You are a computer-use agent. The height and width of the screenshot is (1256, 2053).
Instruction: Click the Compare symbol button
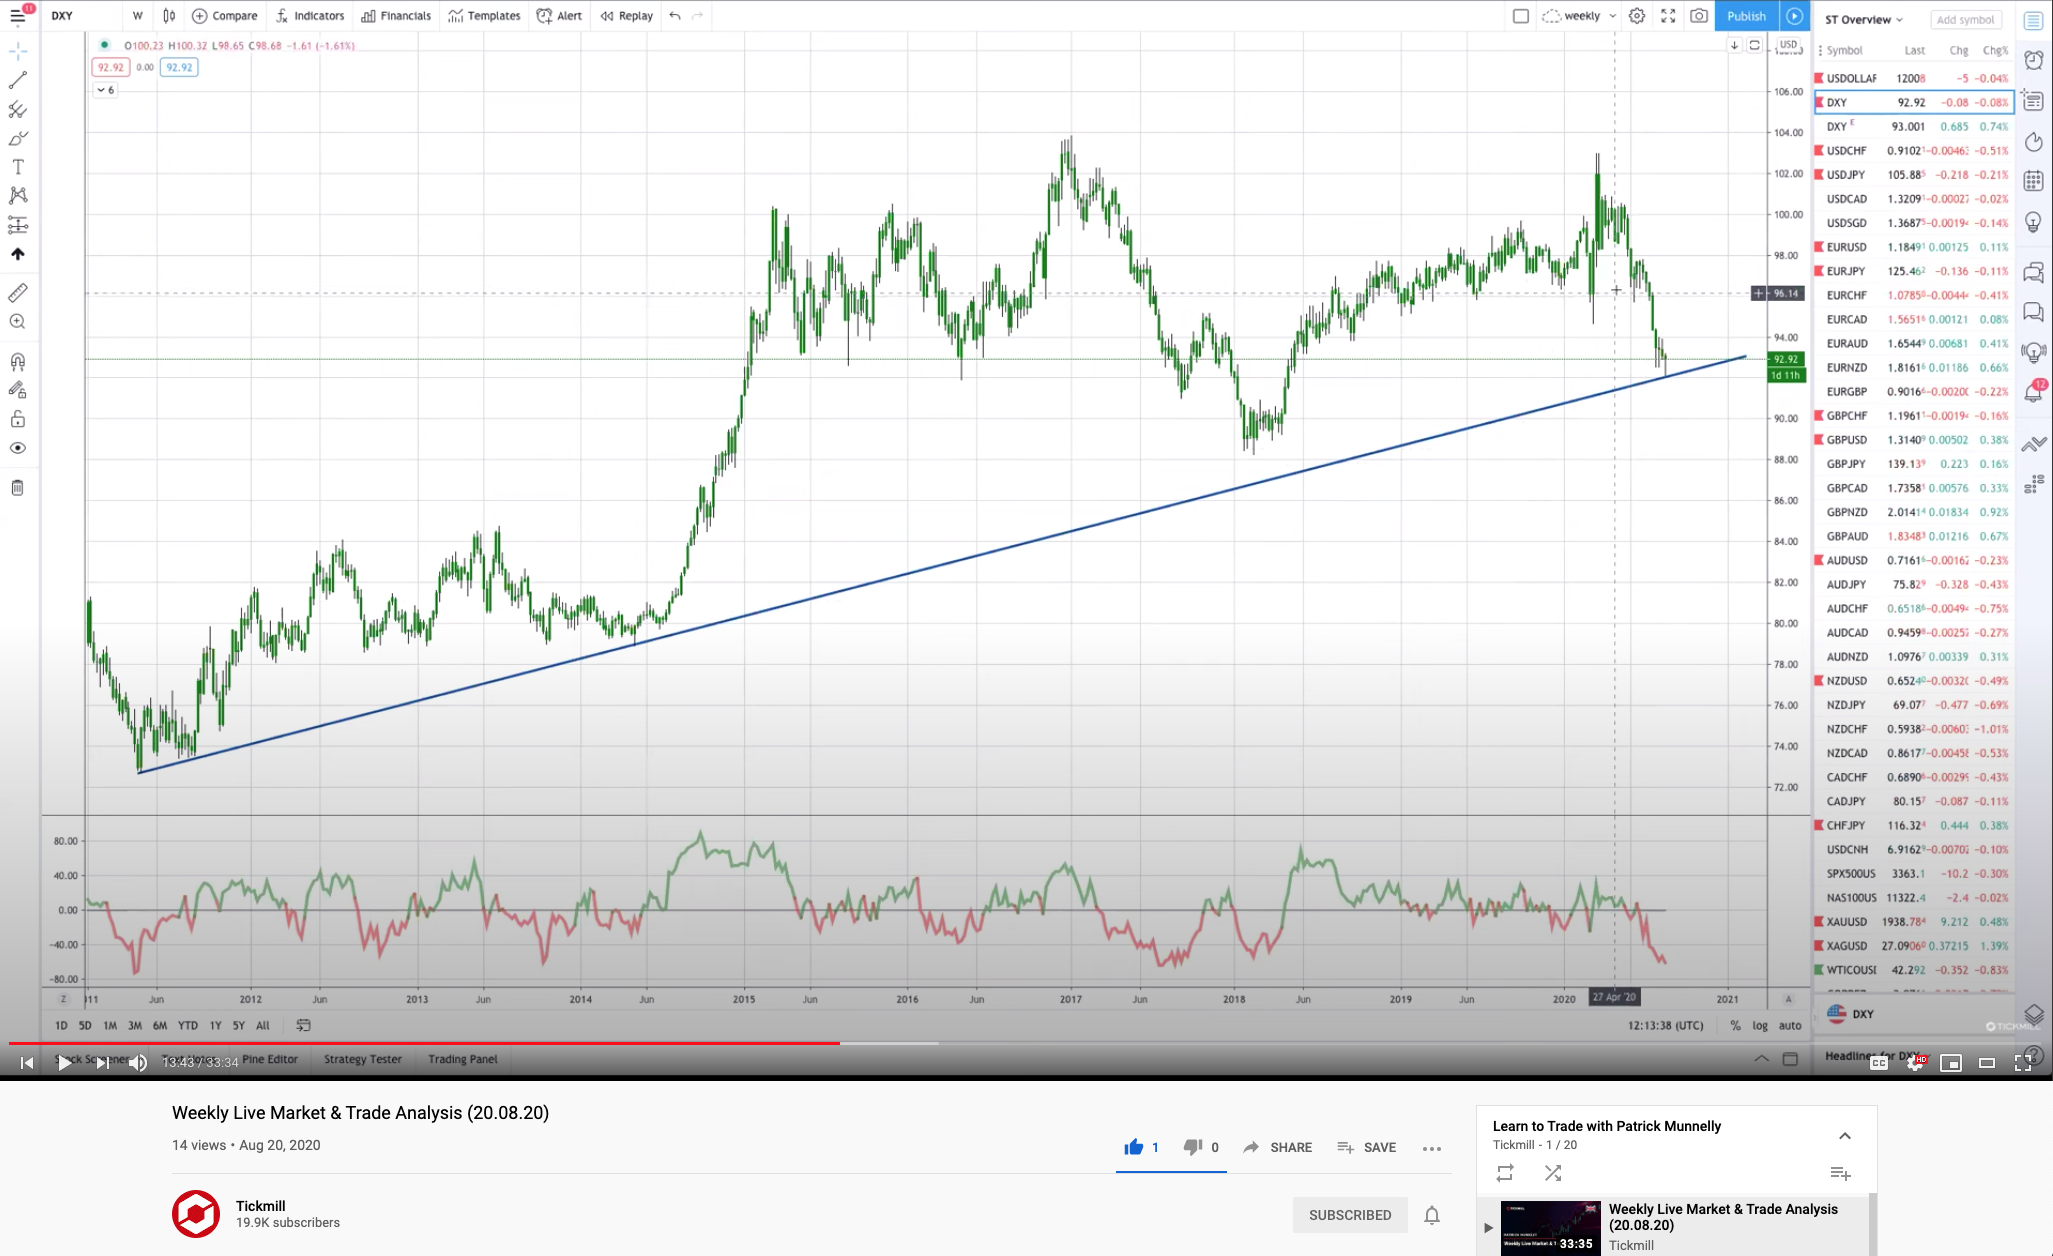pos(225,16)
